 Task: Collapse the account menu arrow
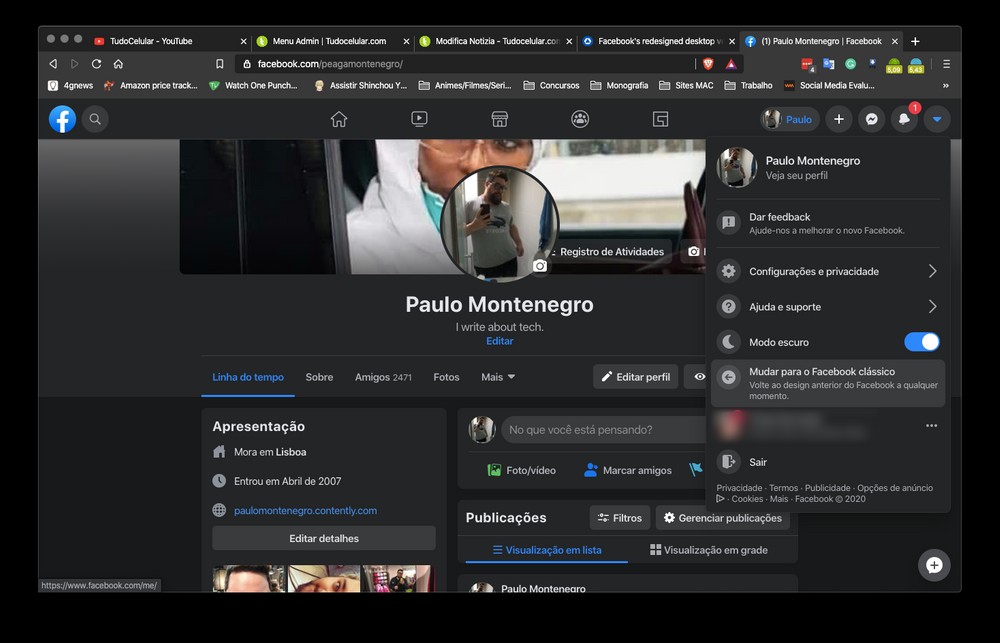coord(937,119)
